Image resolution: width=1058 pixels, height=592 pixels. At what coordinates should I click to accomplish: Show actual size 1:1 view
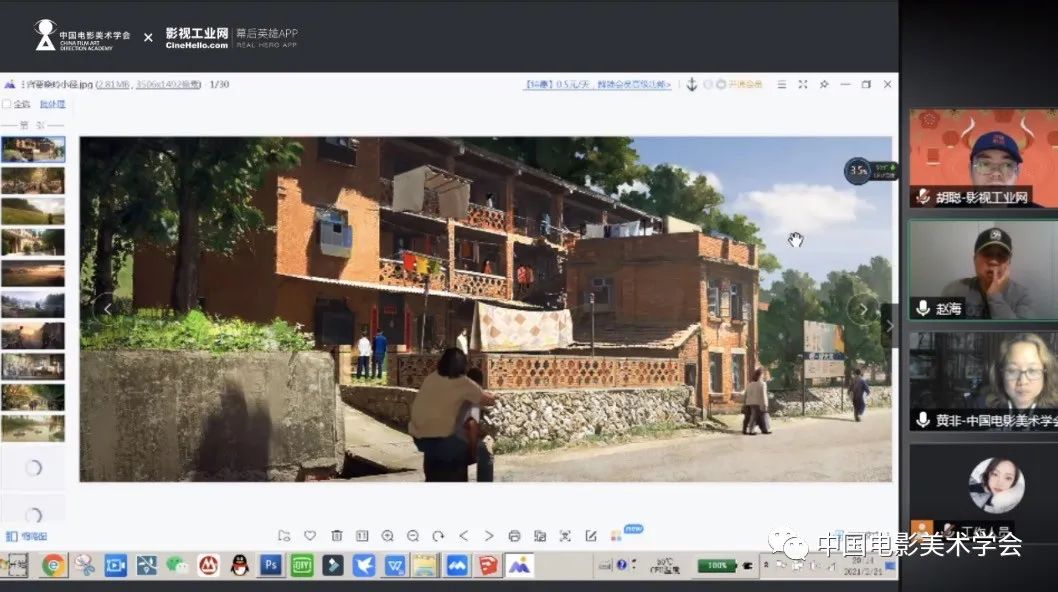pyautogui.click(x=362, y=536)
